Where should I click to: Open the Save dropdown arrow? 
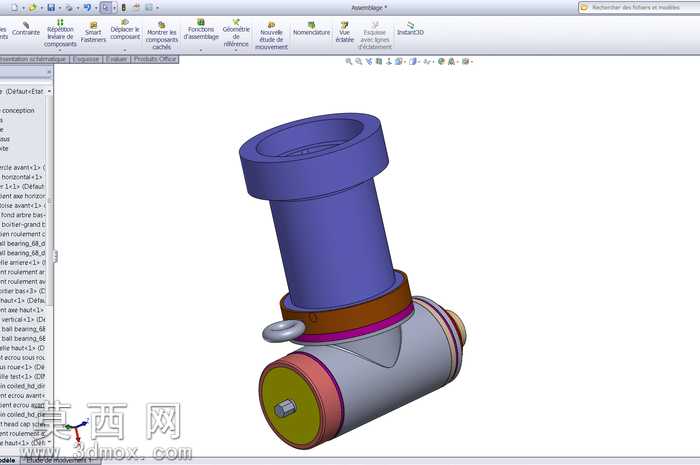pos(59,8)
